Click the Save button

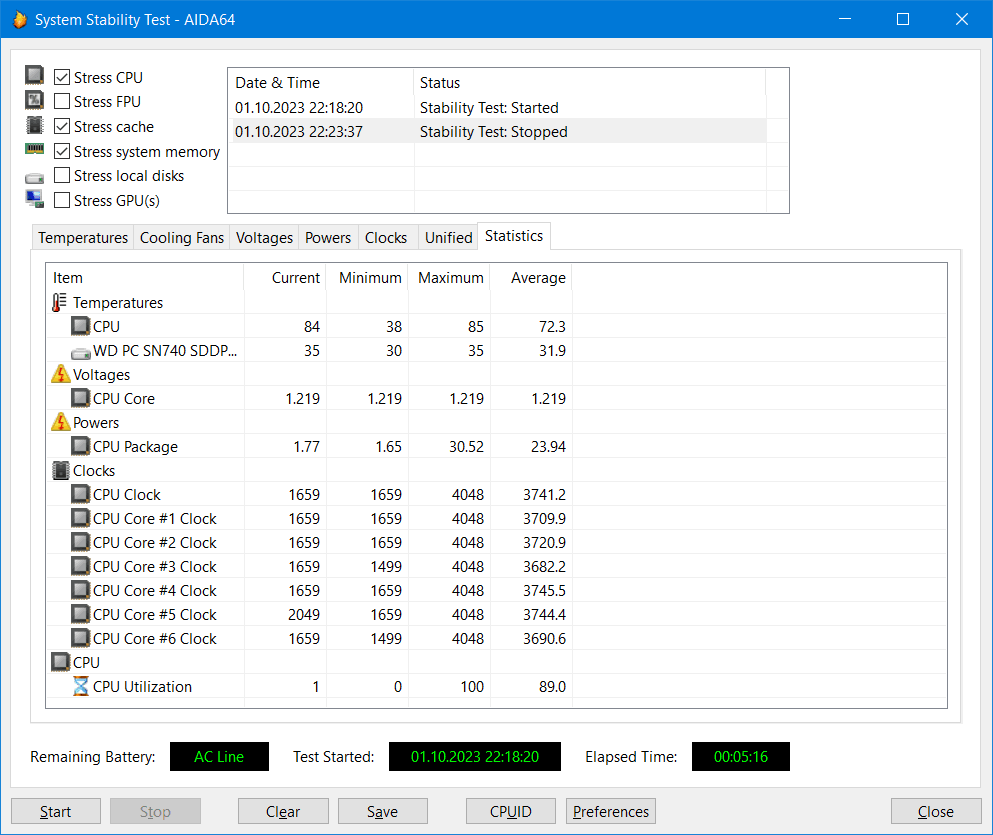pos(383,812)
